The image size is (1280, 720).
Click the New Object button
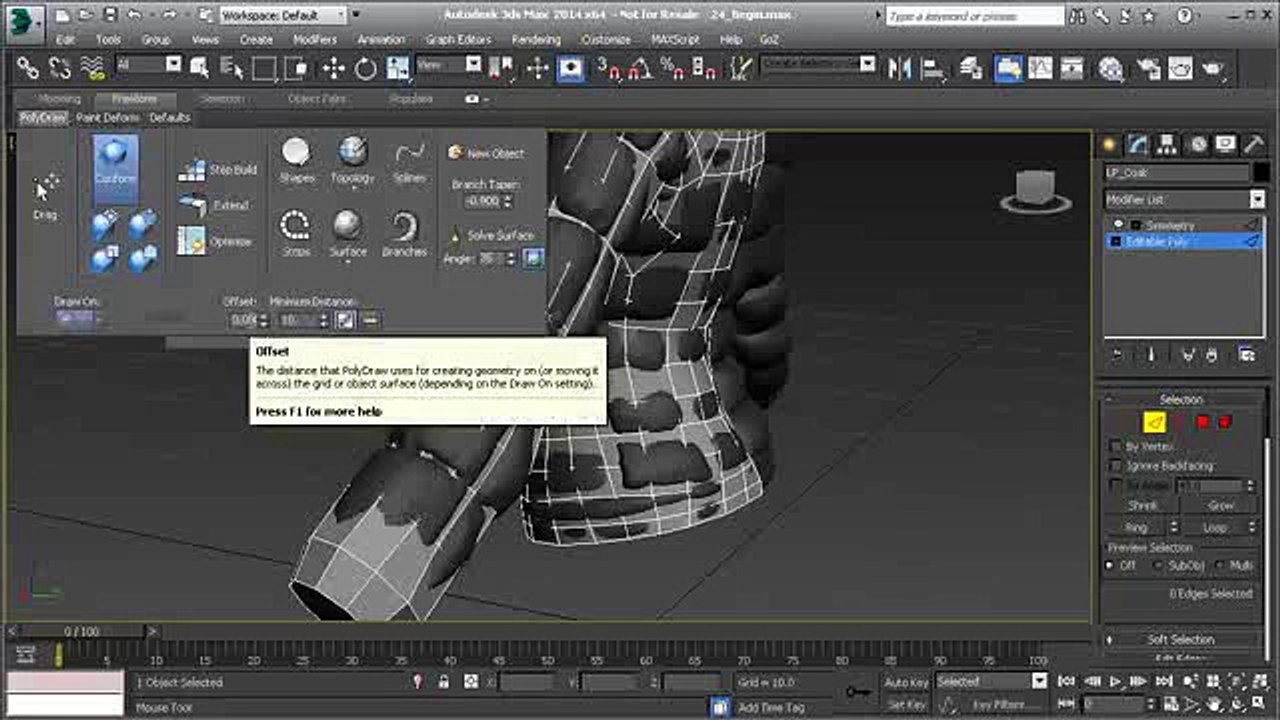point(486,153)
